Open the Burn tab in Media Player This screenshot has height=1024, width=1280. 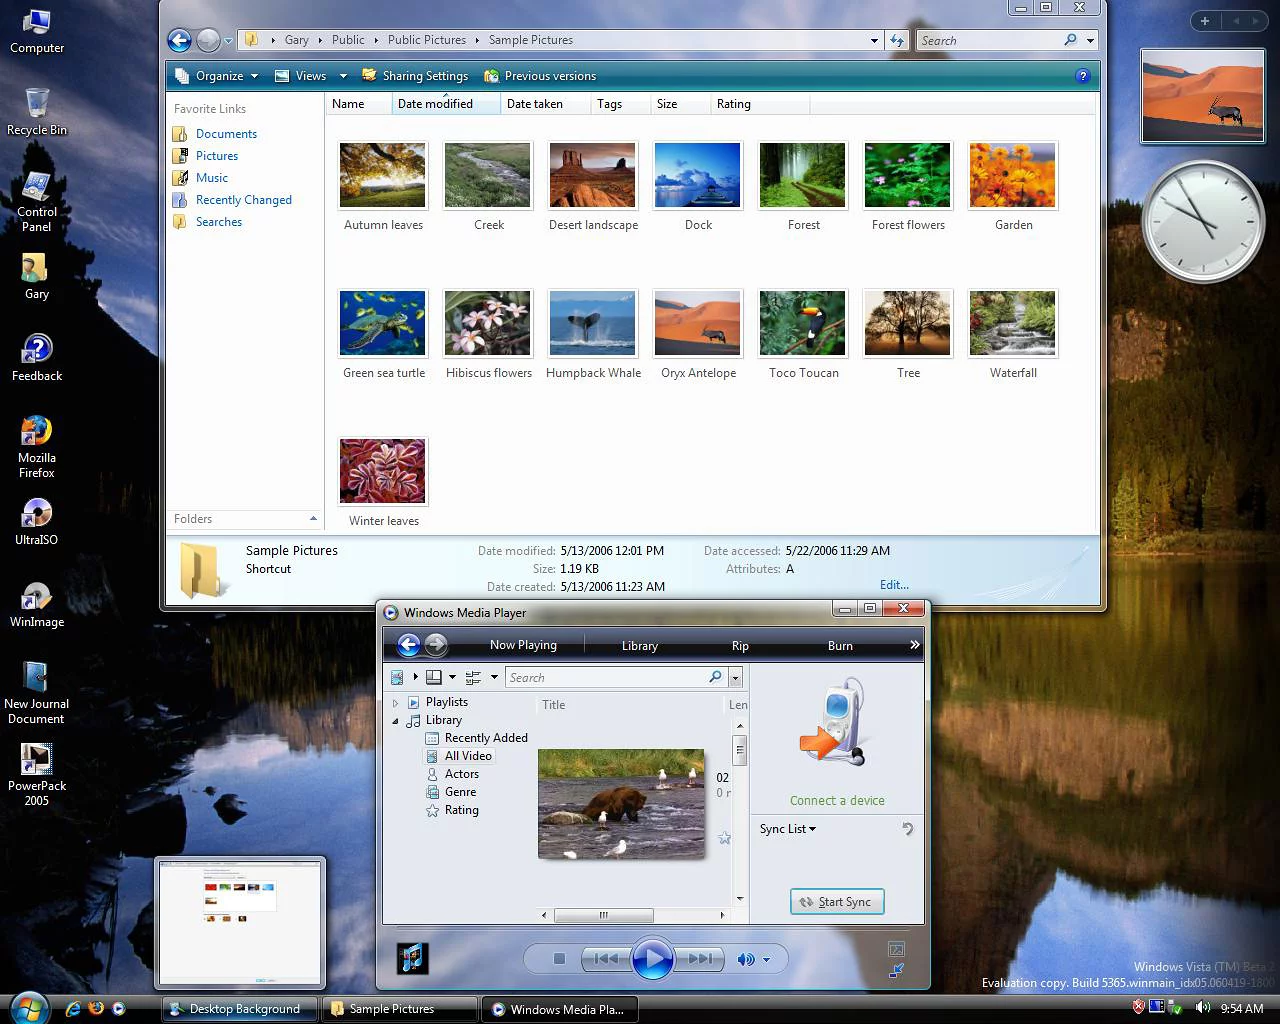click(840, 646)
